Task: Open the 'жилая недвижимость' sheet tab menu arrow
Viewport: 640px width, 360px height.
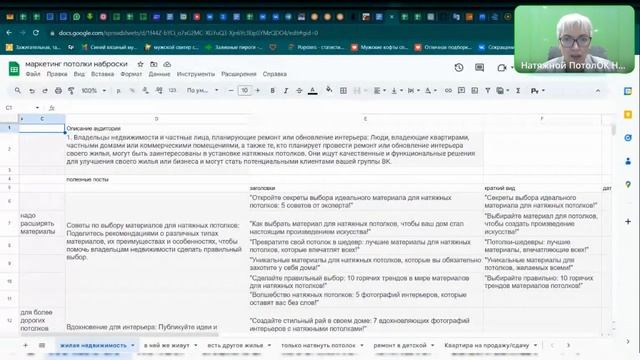Action: pos(133,345)
